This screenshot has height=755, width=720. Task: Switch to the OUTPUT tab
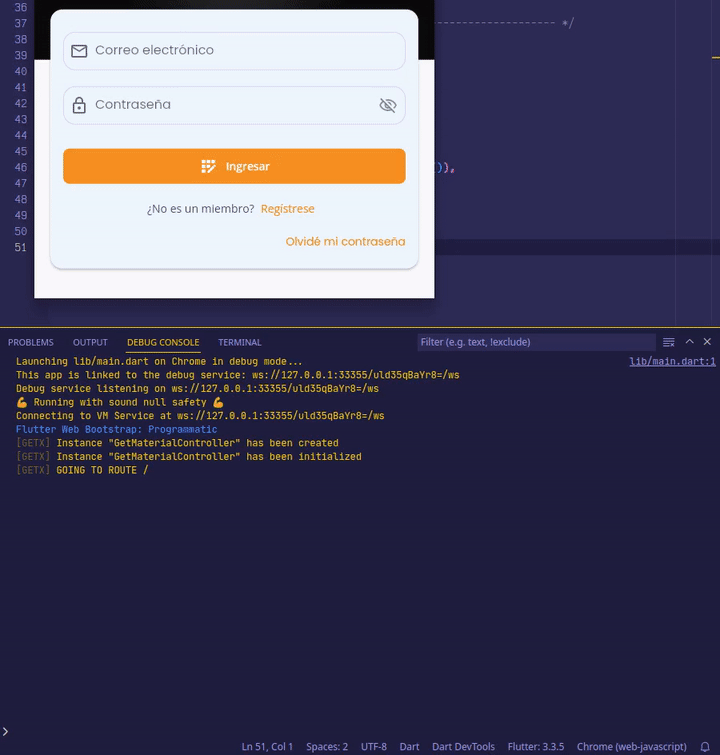point(90,342)
